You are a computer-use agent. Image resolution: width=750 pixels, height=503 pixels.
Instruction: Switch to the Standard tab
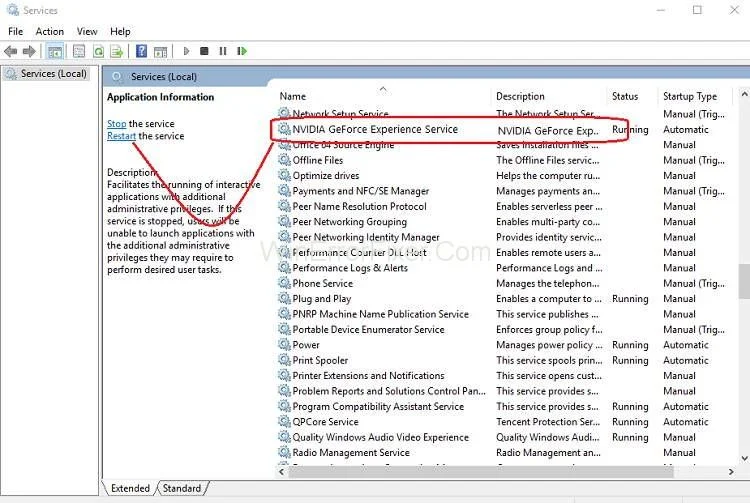pos(181,488)
